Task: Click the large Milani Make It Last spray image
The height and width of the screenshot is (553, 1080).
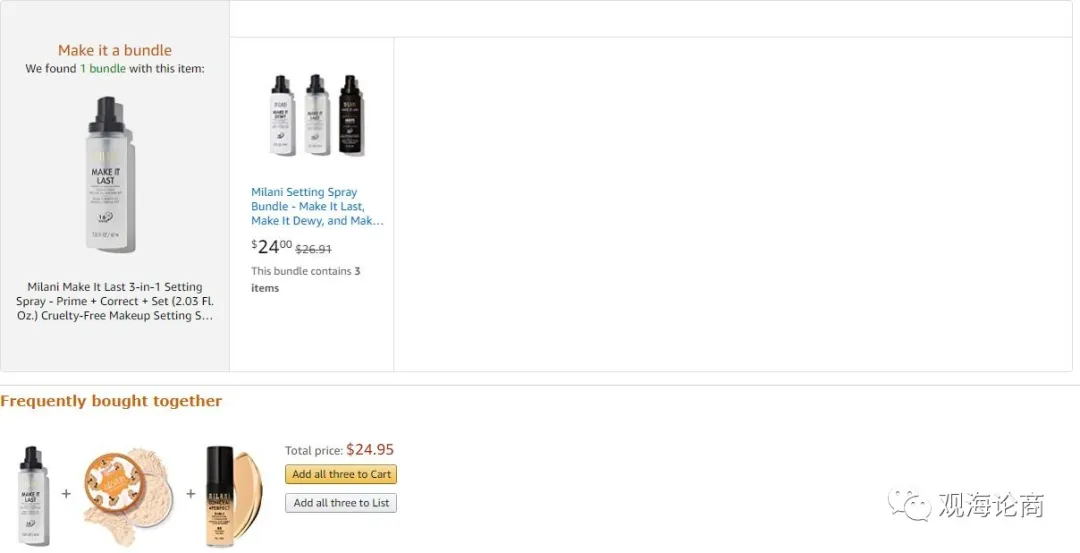Action: coord(112,176)
